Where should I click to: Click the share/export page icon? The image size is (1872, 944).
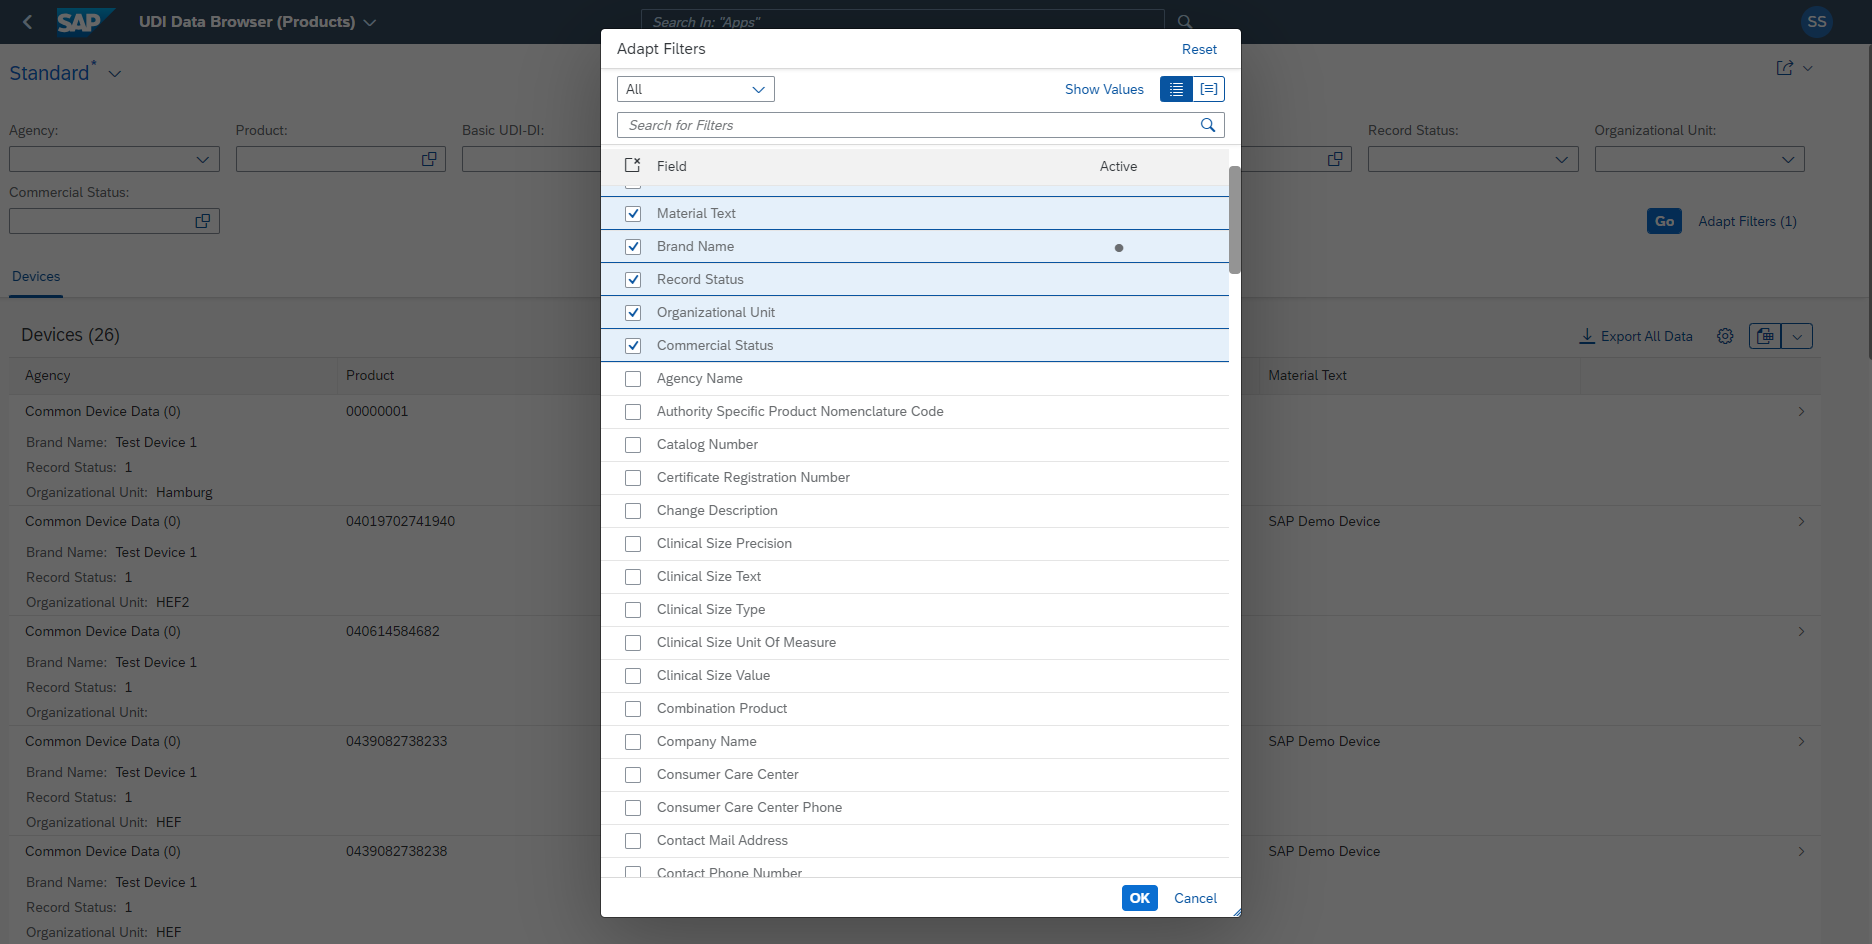pyautogui.click(x=1785, y=68)
